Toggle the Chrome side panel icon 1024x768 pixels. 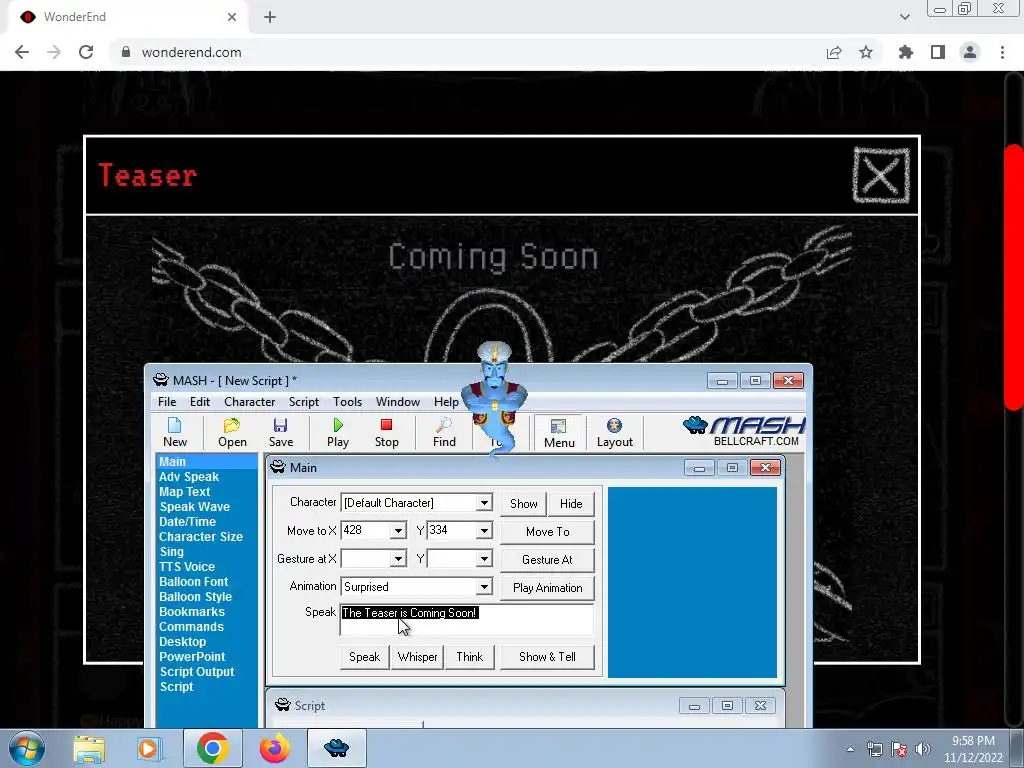[x=938, y=52]
